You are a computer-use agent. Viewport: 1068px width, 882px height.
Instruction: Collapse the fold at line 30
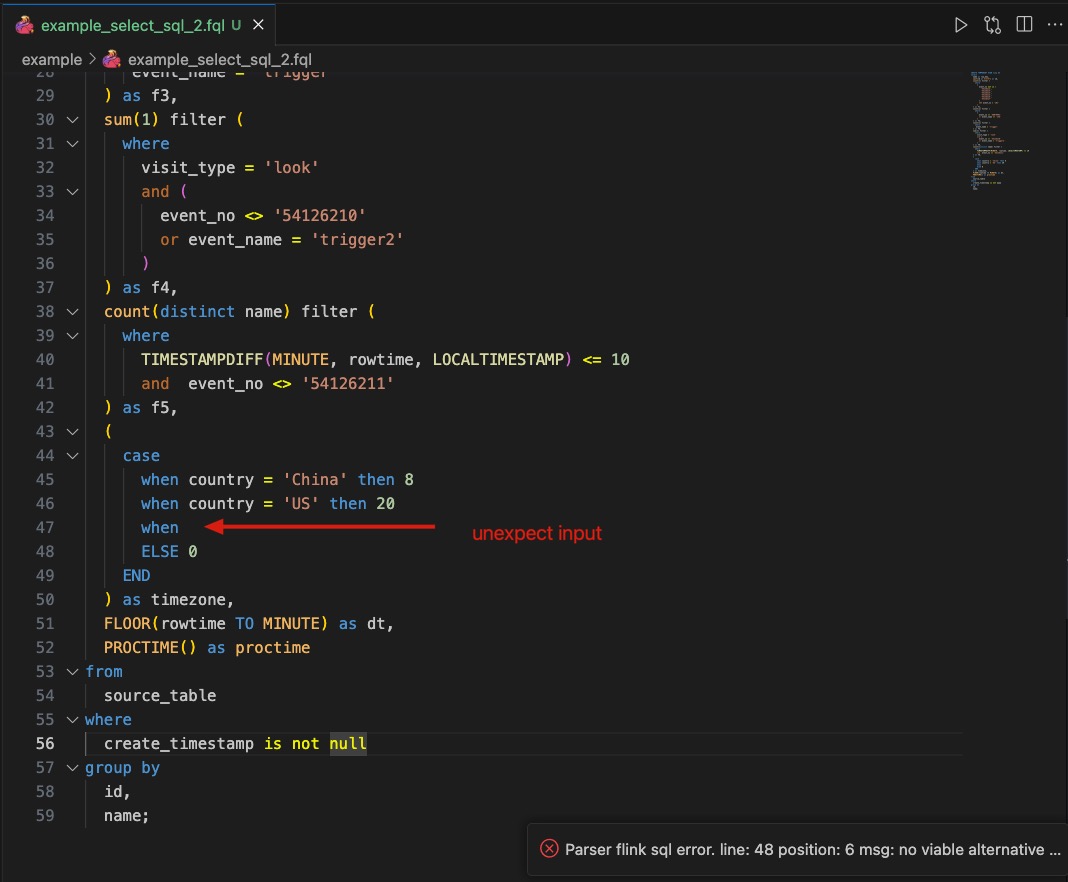tap(72, 120)
